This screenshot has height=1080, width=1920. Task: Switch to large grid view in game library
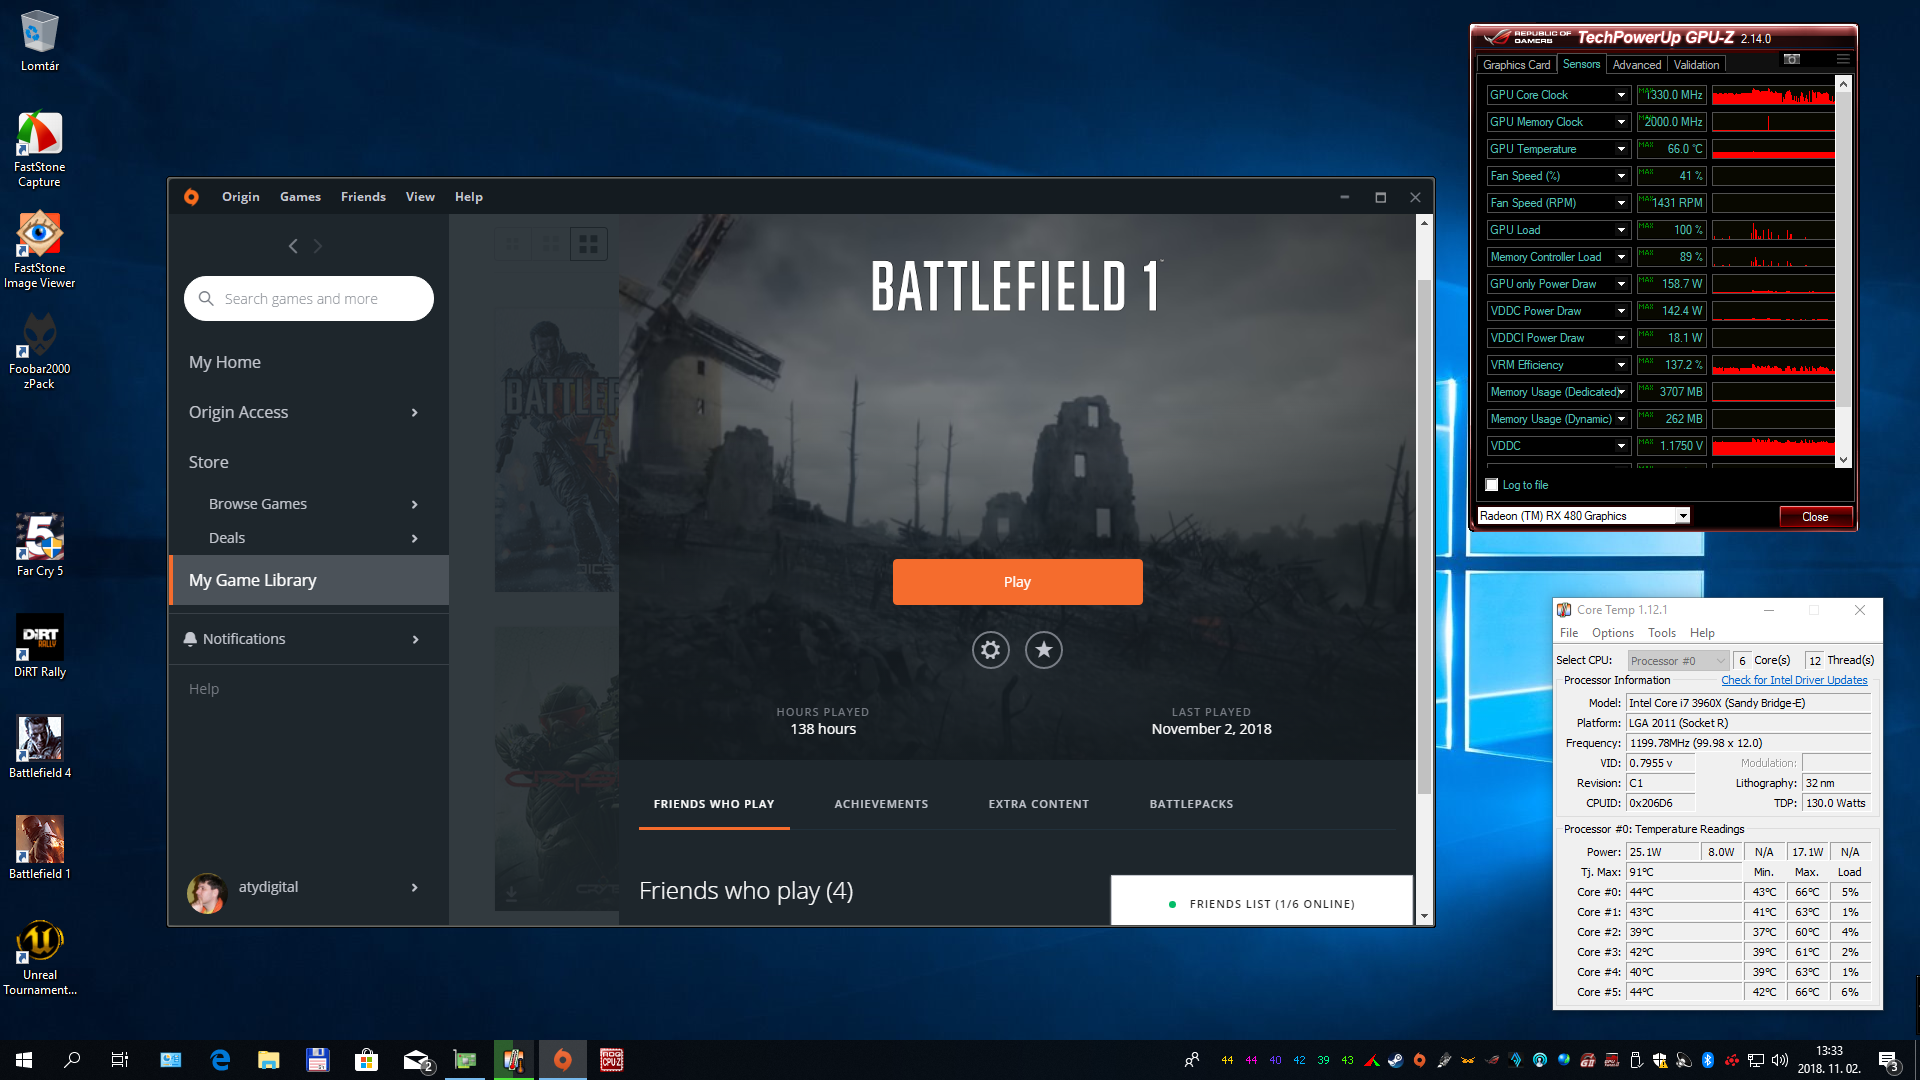588,244
